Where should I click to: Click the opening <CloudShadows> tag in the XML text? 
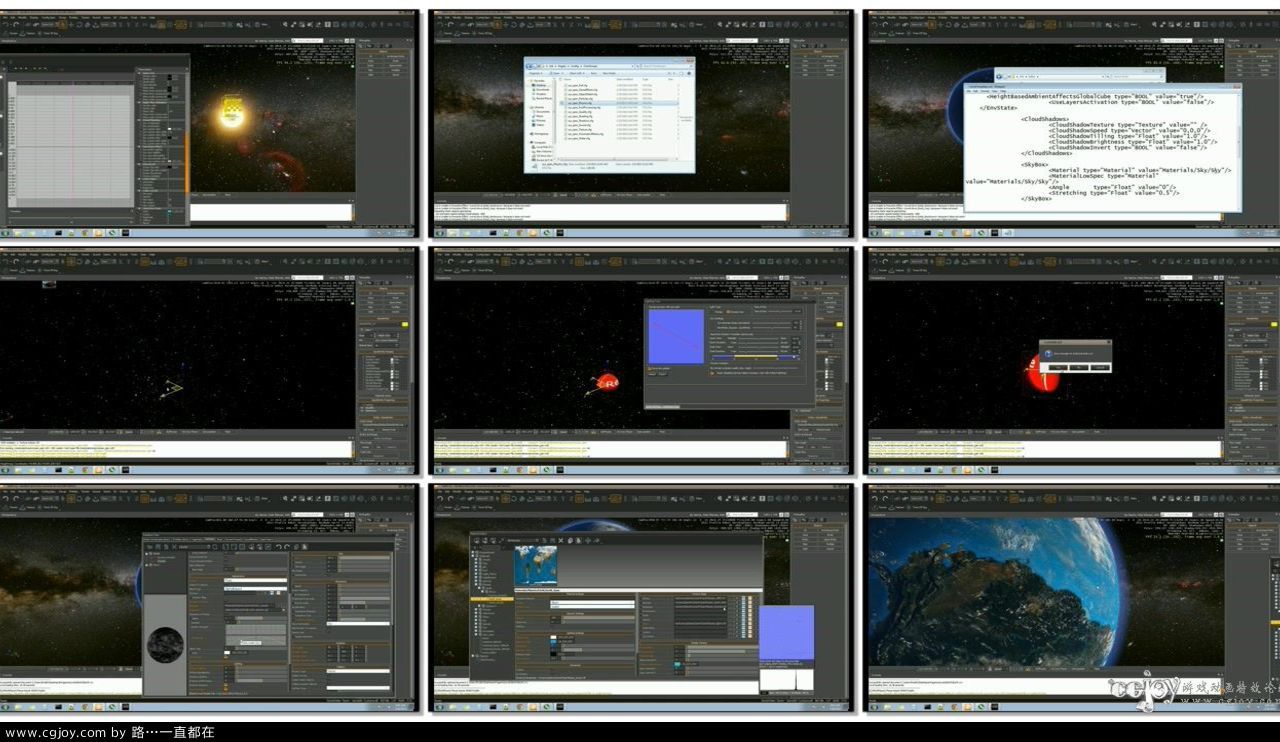pos(1045,118)
